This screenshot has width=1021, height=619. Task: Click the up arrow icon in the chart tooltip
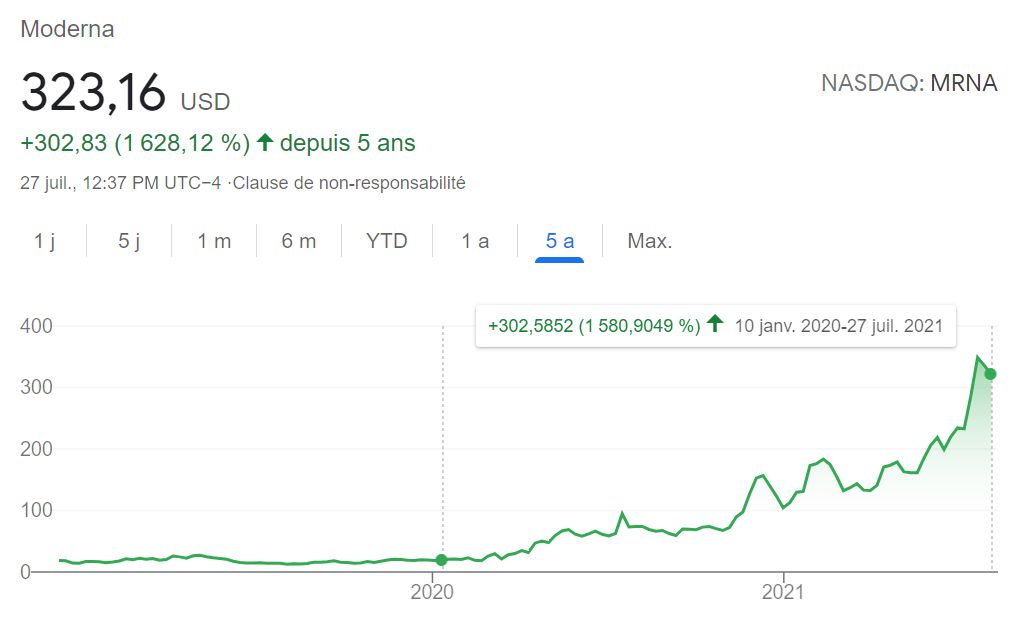715,323
